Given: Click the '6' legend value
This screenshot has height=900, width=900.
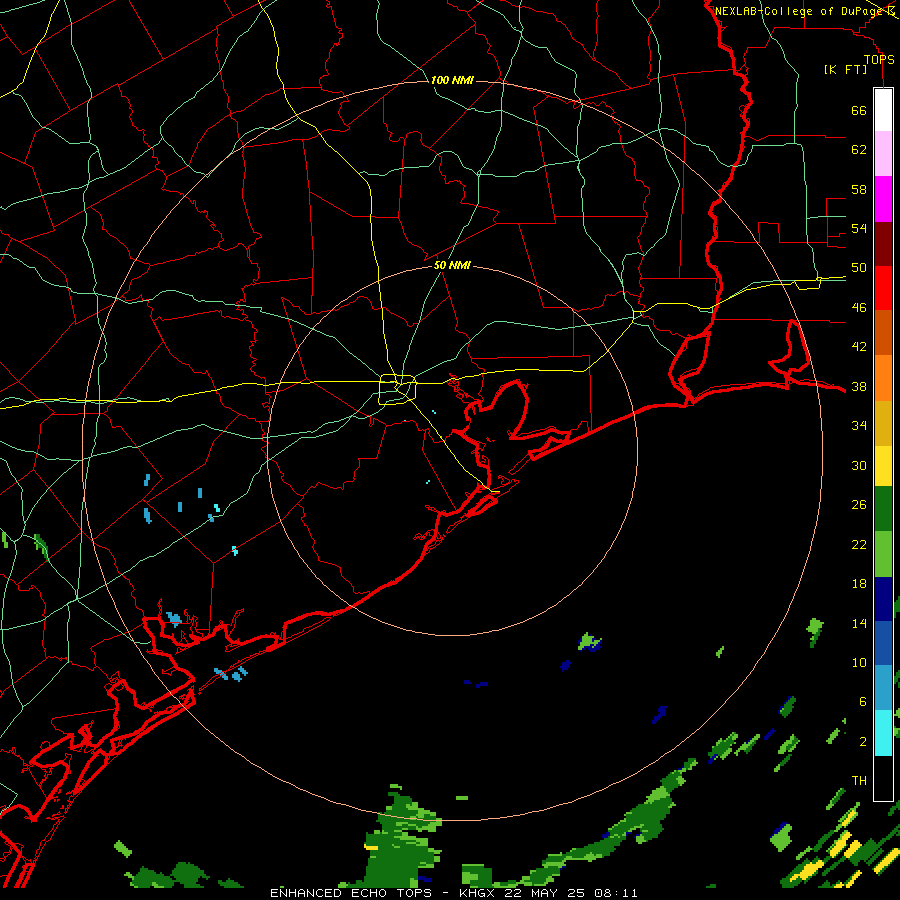Looking at the screenshot, I should [x=862, y=702].
